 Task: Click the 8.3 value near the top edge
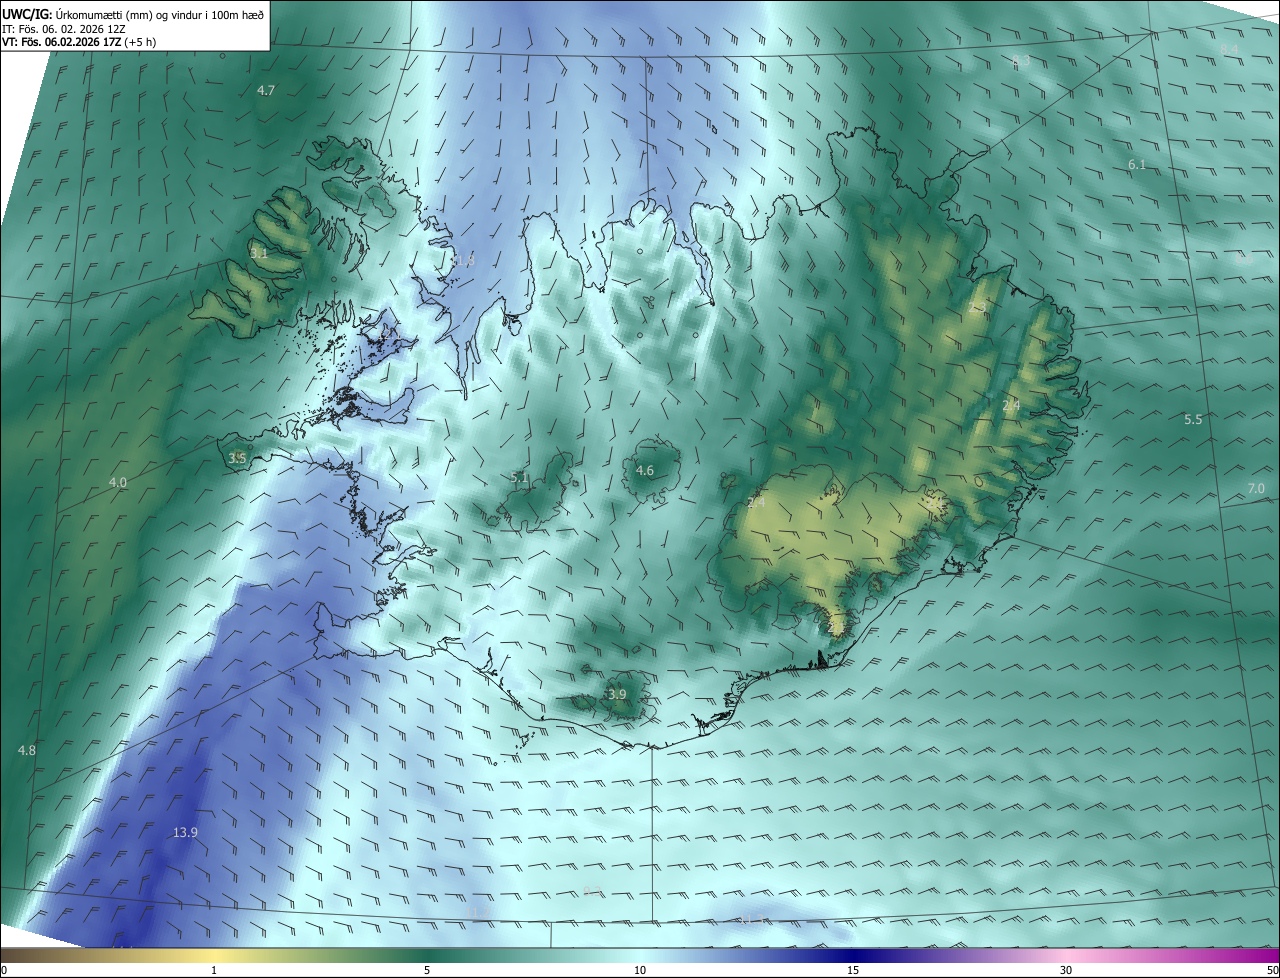click(x=1021, y=61)
